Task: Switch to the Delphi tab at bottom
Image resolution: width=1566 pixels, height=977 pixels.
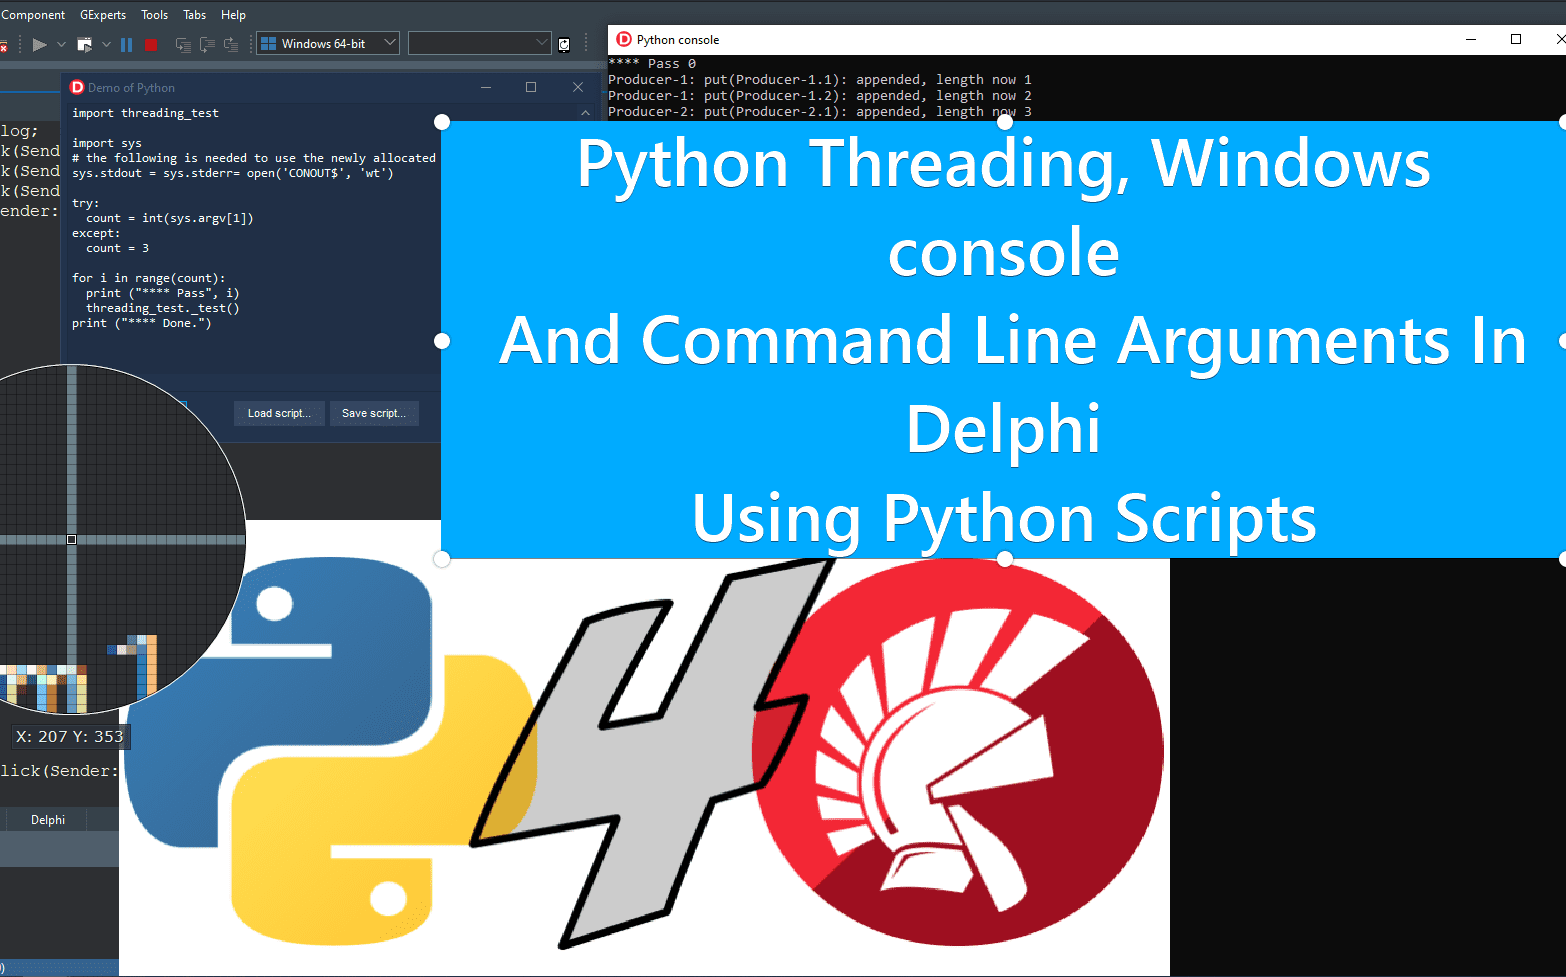Action: (48, 819)
